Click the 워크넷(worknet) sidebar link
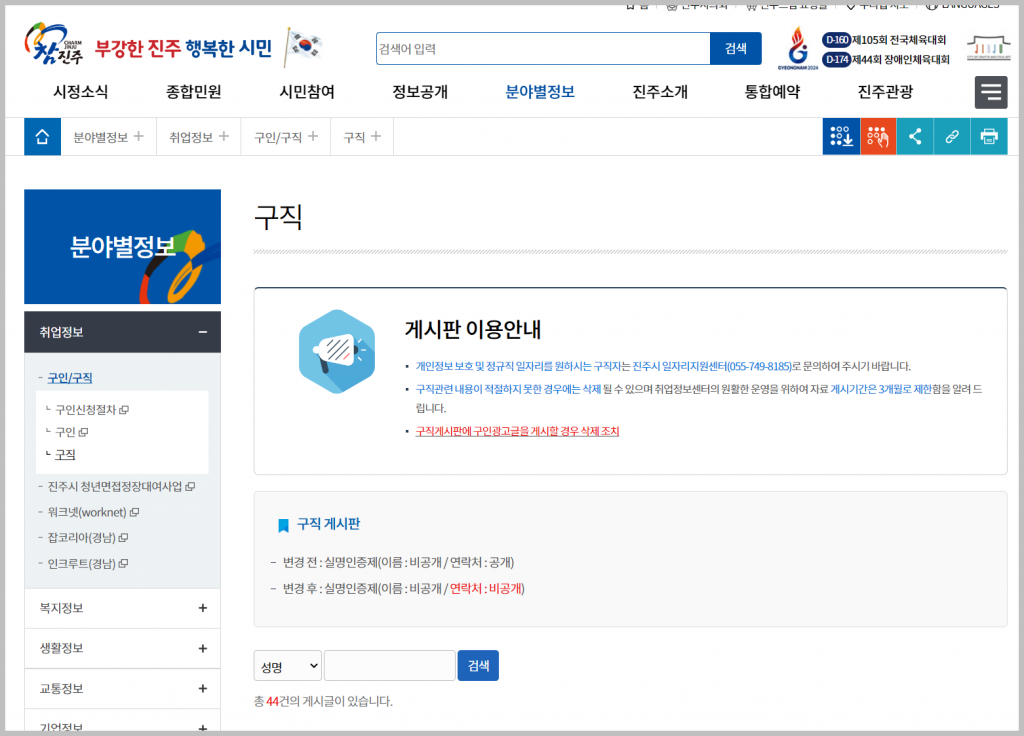This screenshot has height=736, width=1024. point(87,513)
